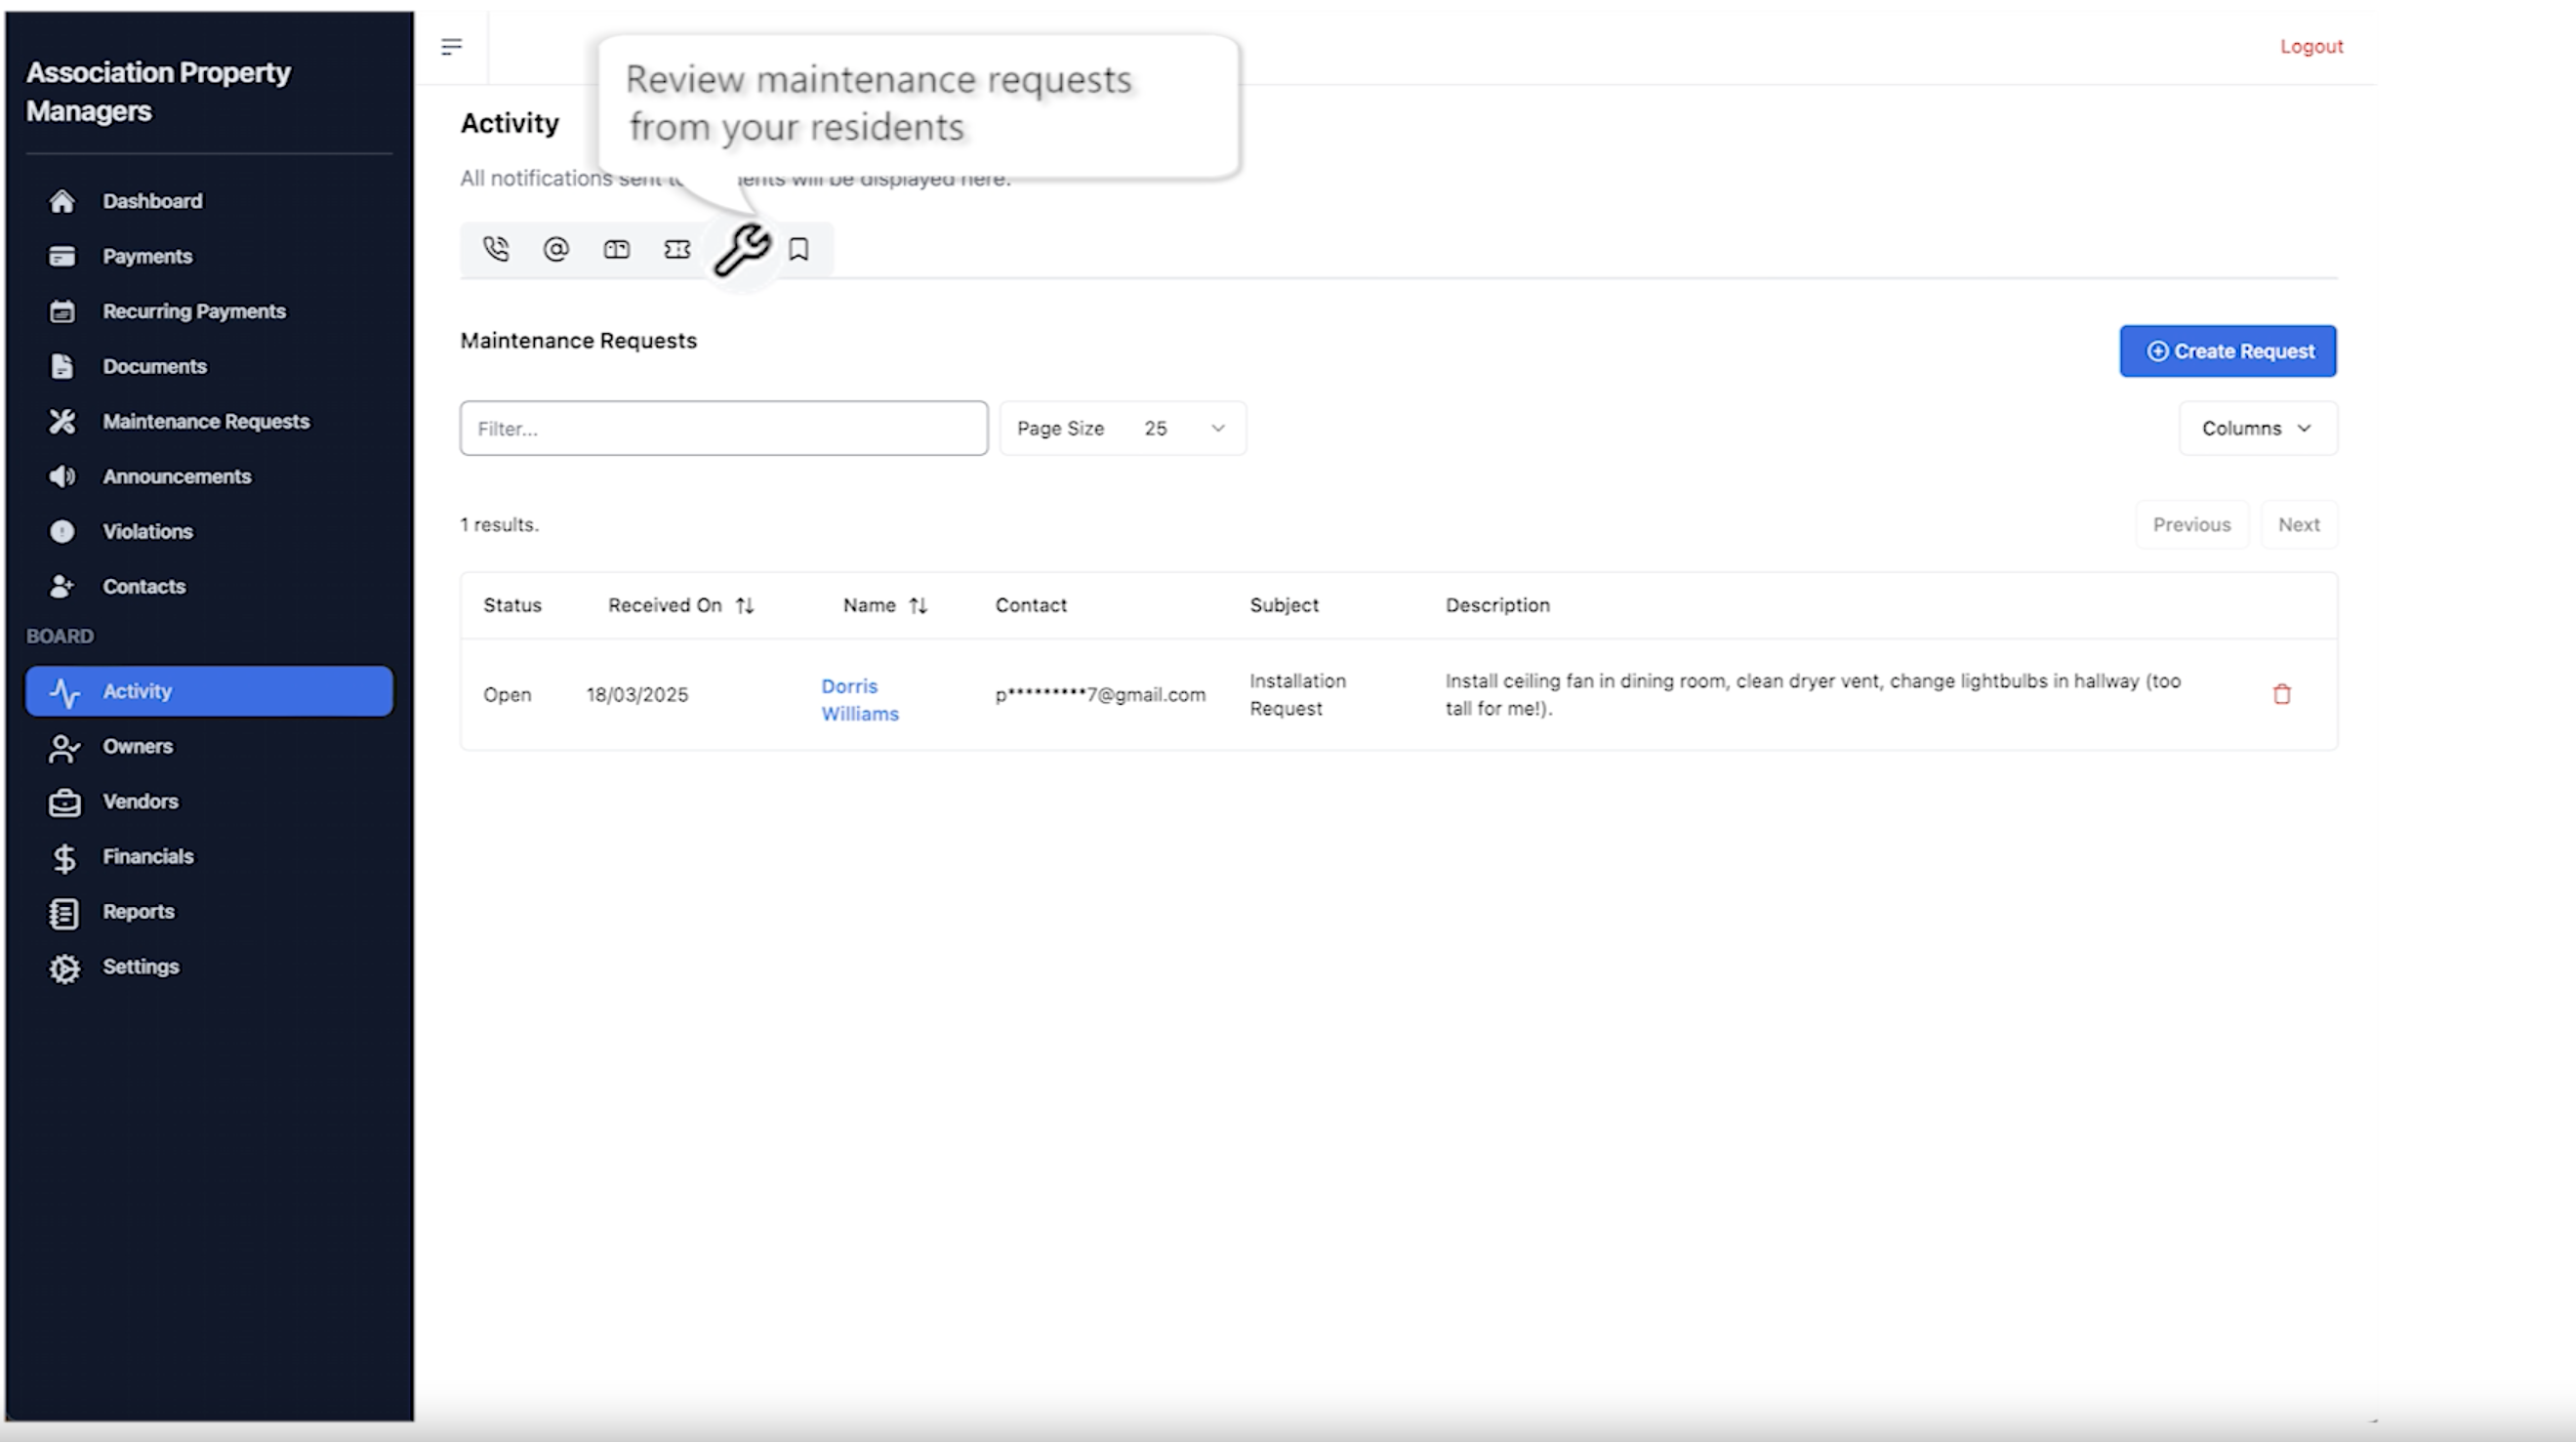
Task: Open Financials in the Board section
Action: point(148,856)
